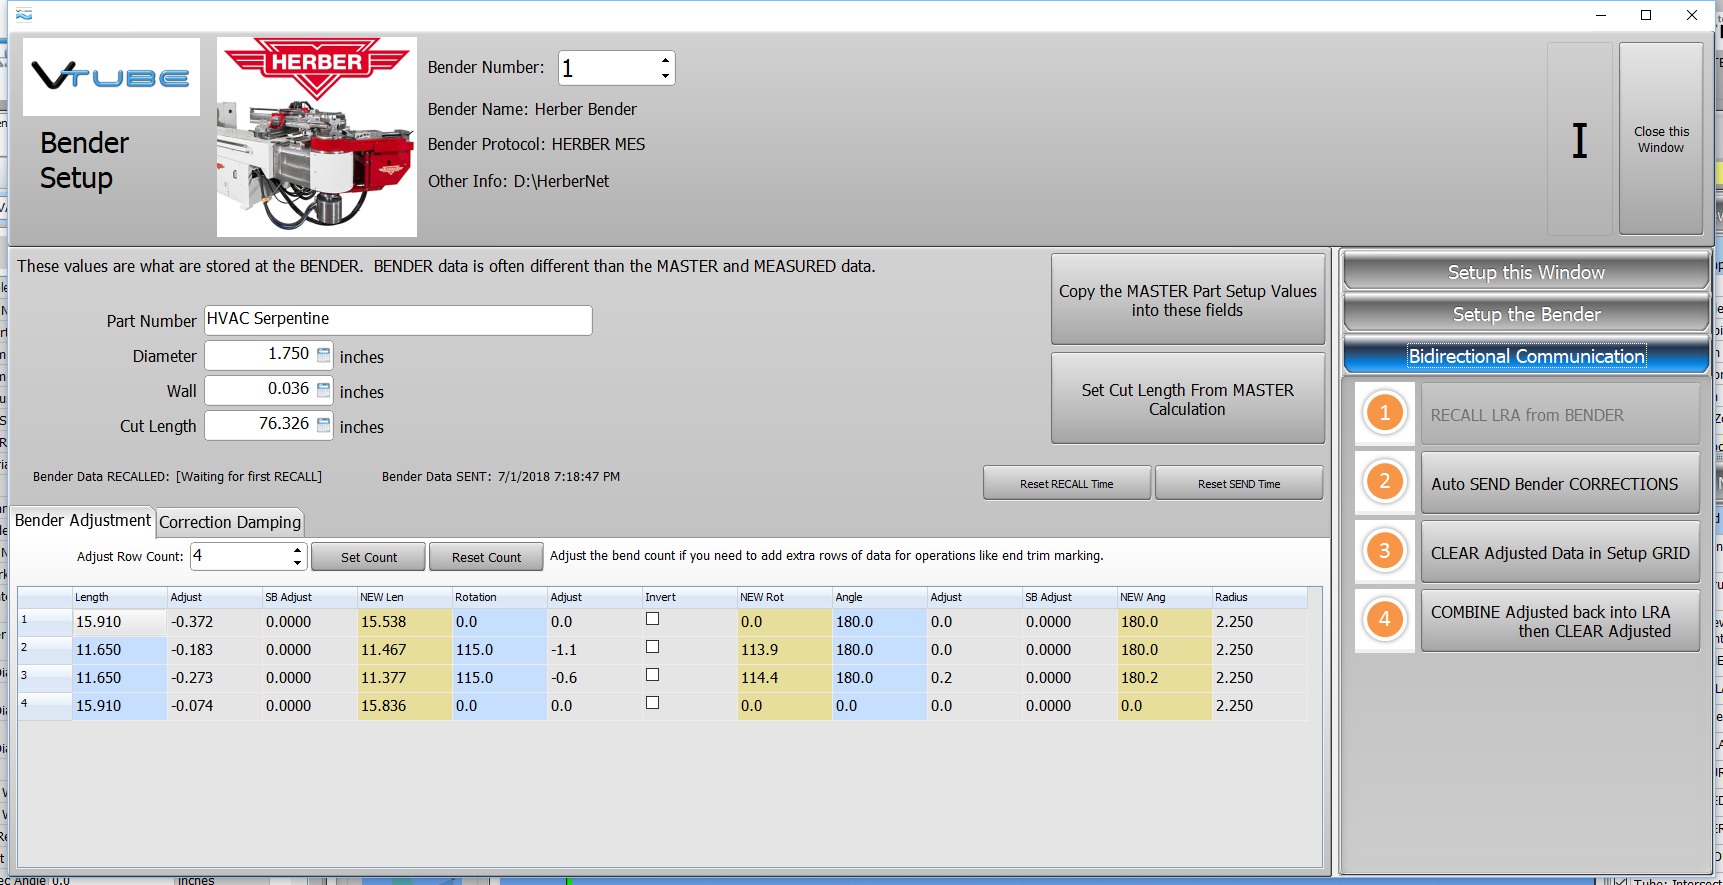
Task: Enable Invert checkbox in row 2
Action: point(652,647)
